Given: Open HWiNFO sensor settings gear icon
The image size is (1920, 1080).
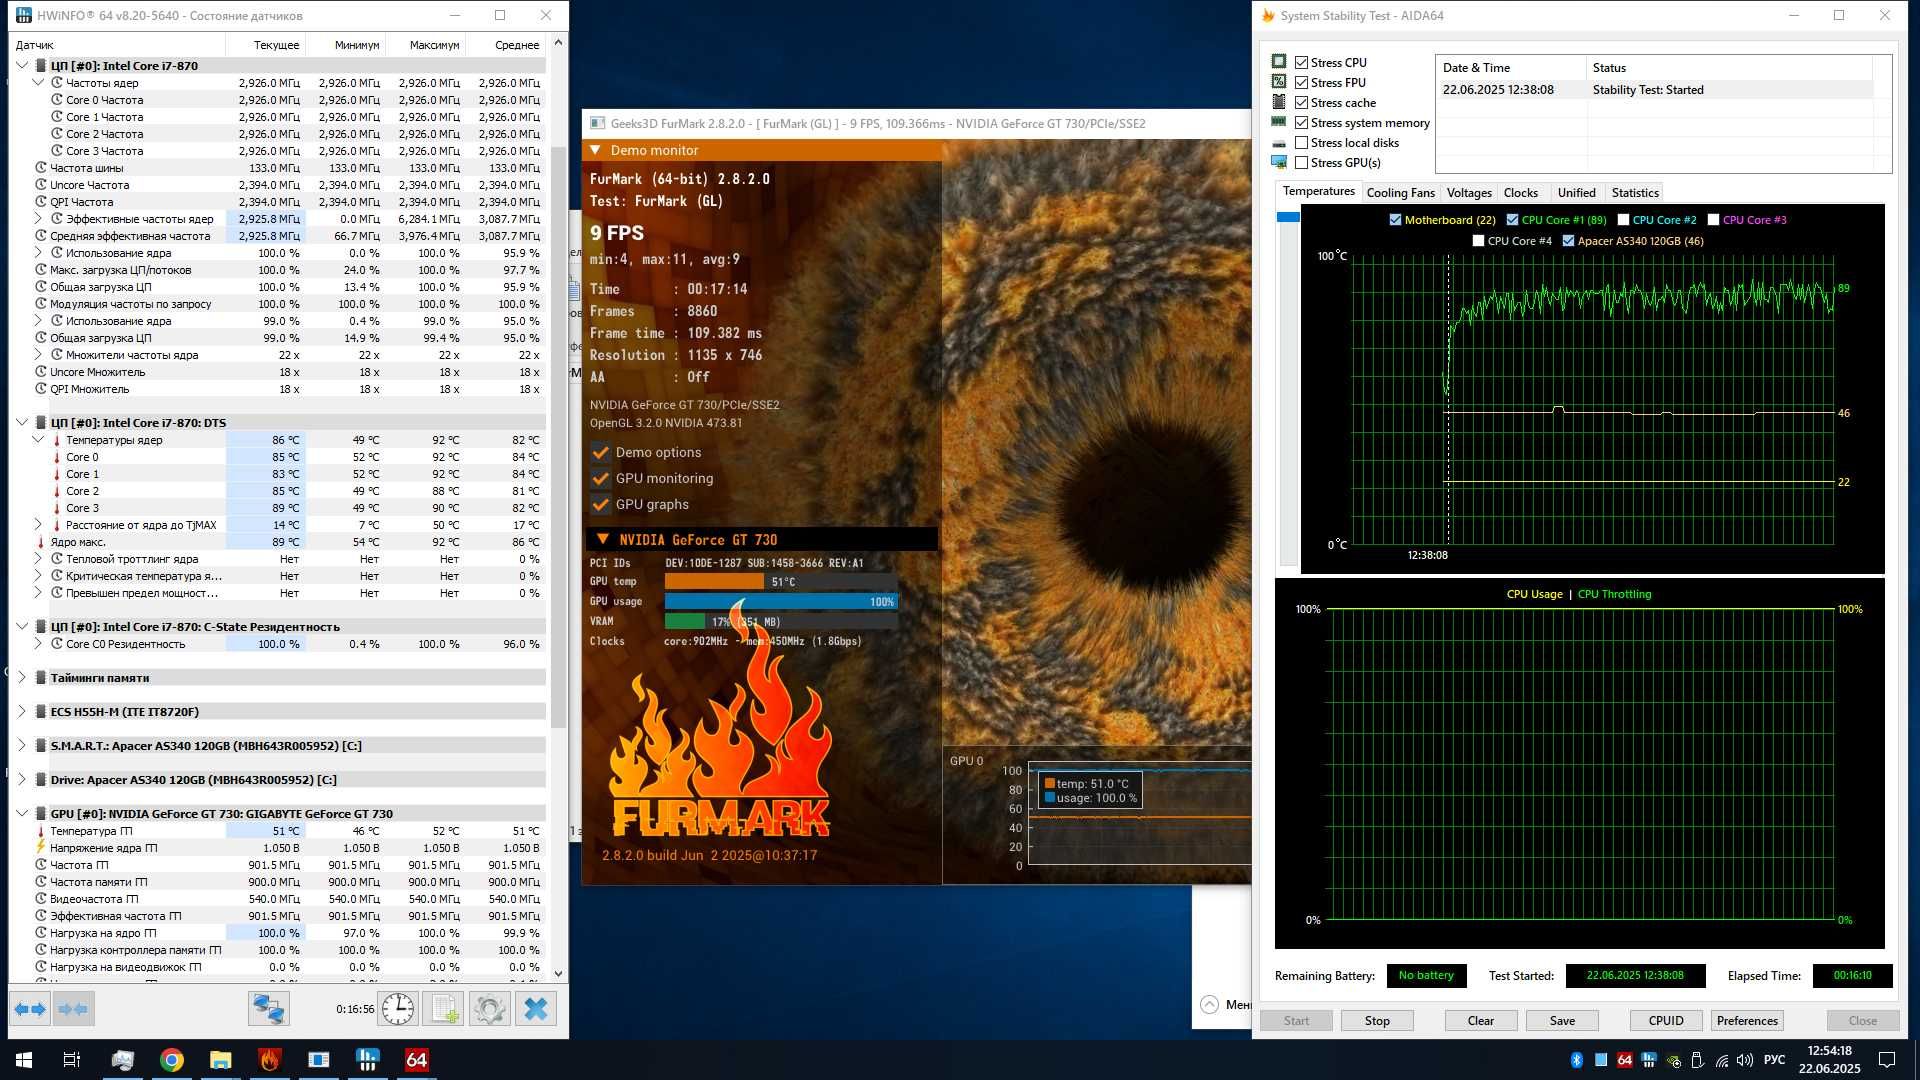Looking at the screenshot, I should pos(490,1009).
